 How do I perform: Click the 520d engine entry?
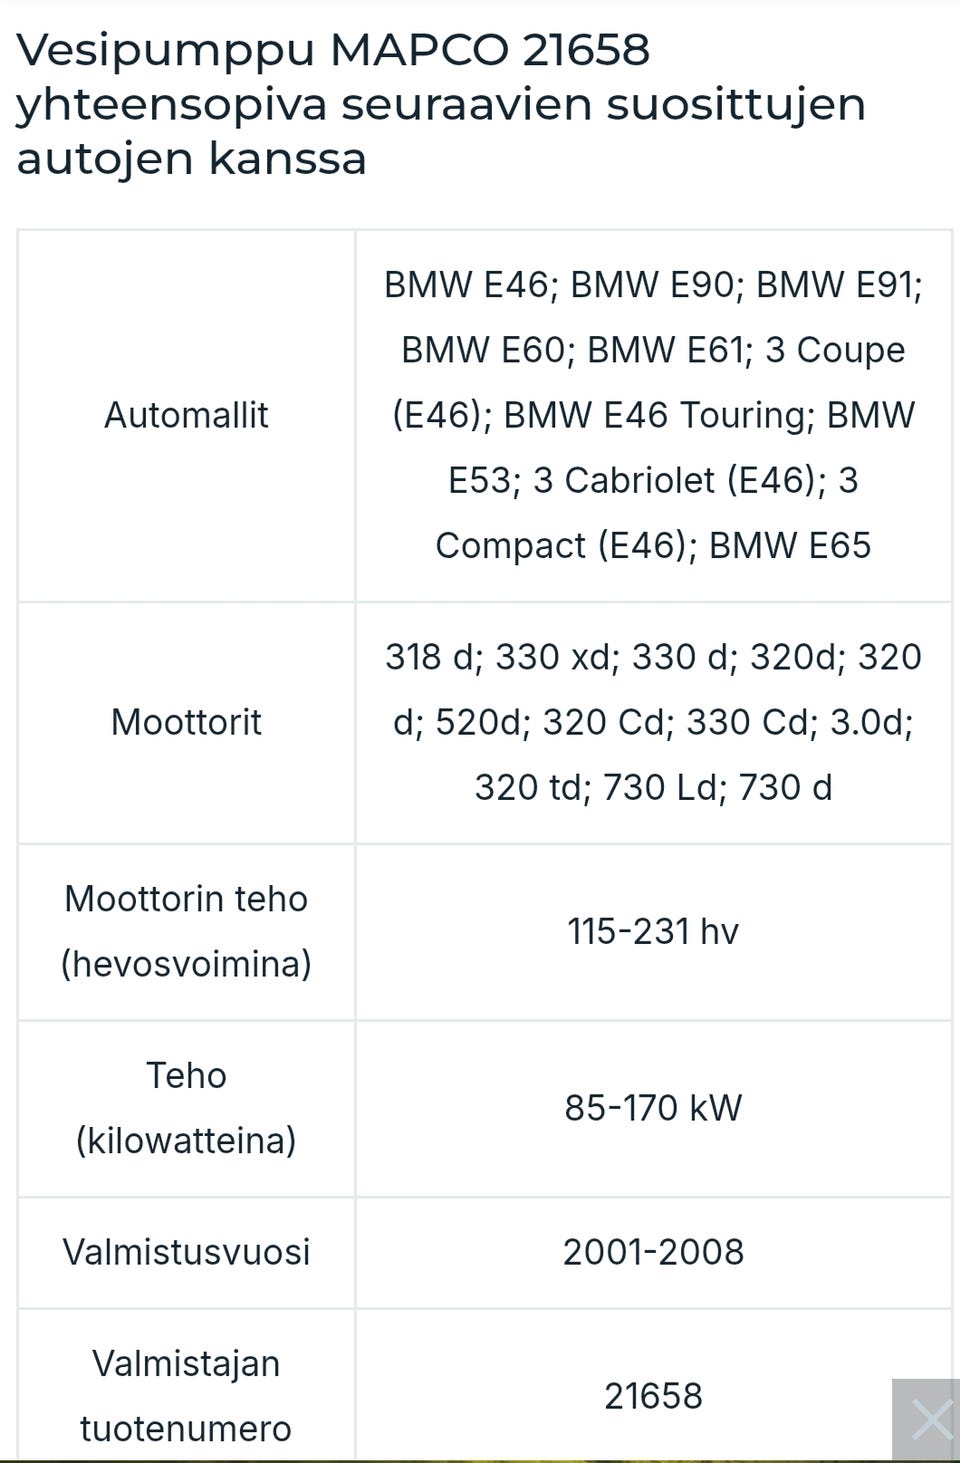point(482,722)
